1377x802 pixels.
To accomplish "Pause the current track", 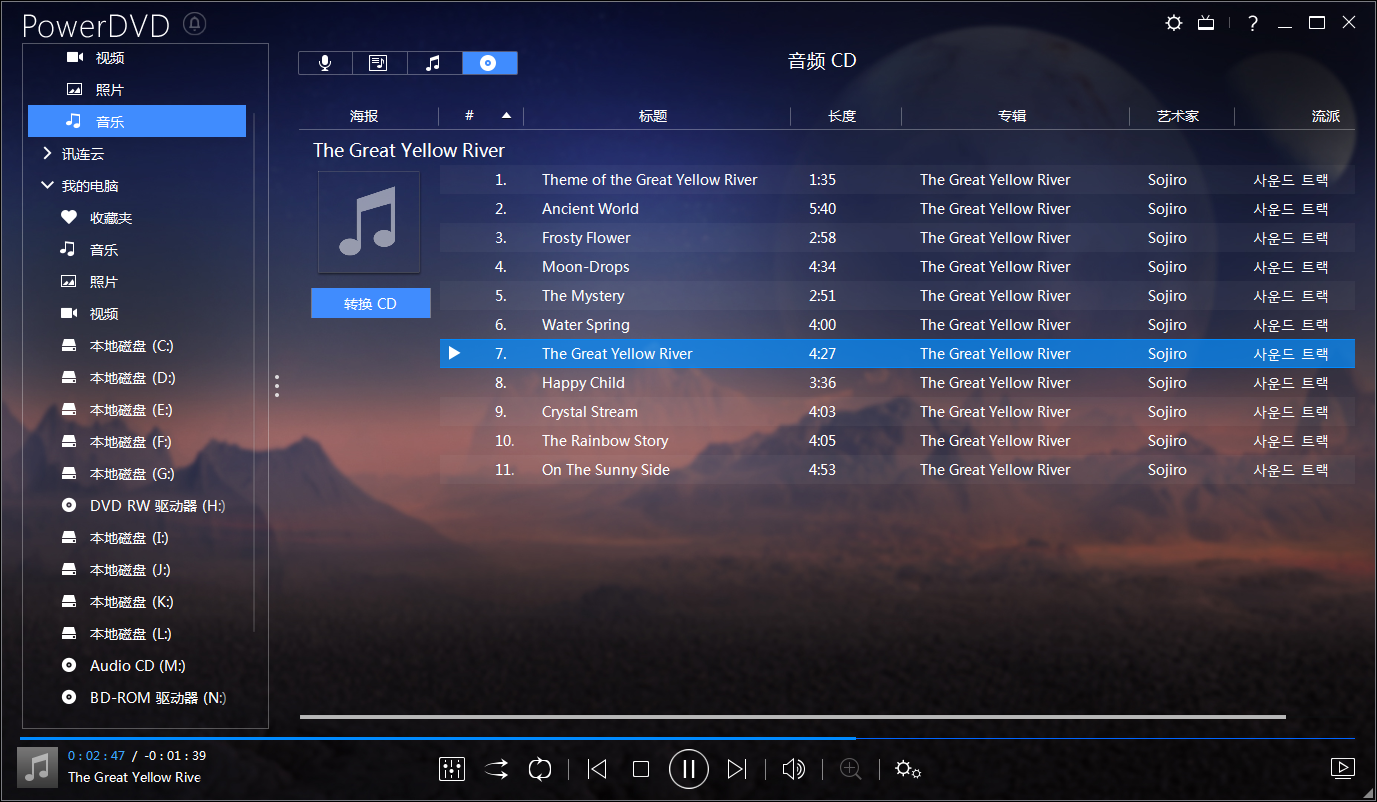I will (689, 769).
